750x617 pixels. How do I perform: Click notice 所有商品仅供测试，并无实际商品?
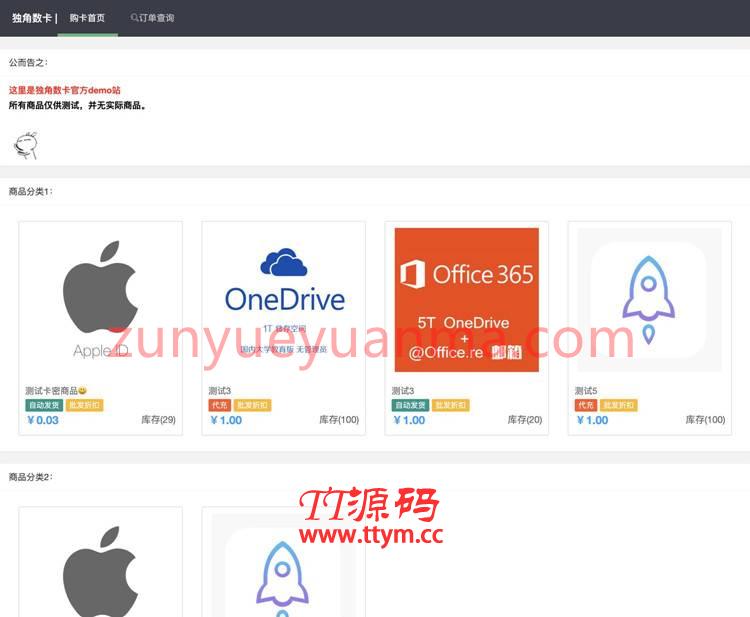coord(77,106)
